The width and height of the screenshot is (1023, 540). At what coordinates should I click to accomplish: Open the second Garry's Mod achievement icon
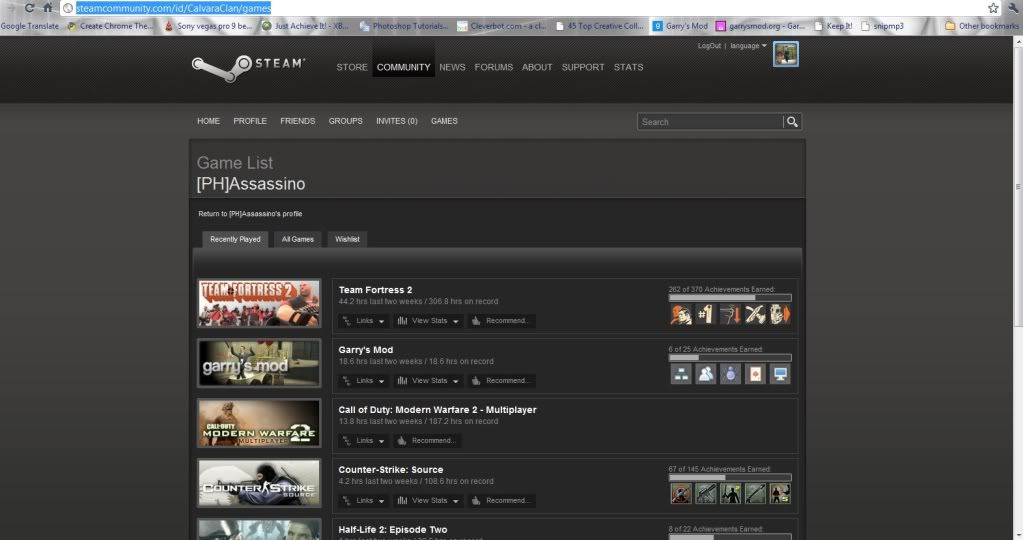click(705, 374)
